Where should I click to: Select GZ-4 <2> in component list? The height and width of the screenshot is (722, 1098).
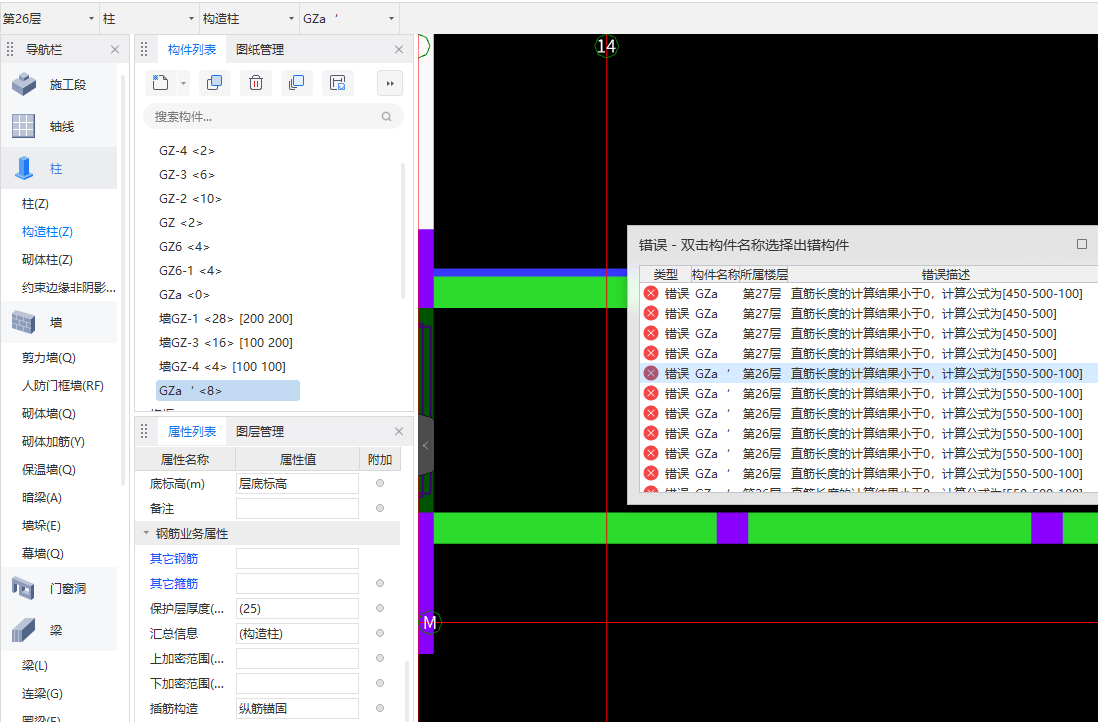tap(187, 151)
